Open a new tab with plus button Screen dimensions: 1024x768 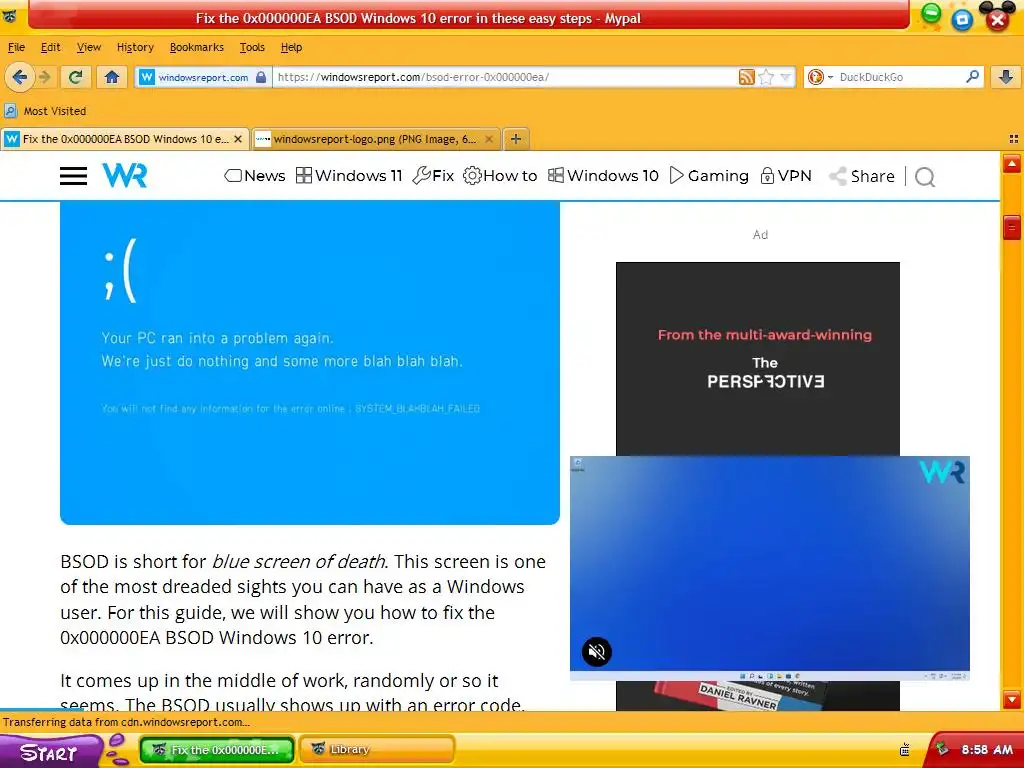point(515,139)
